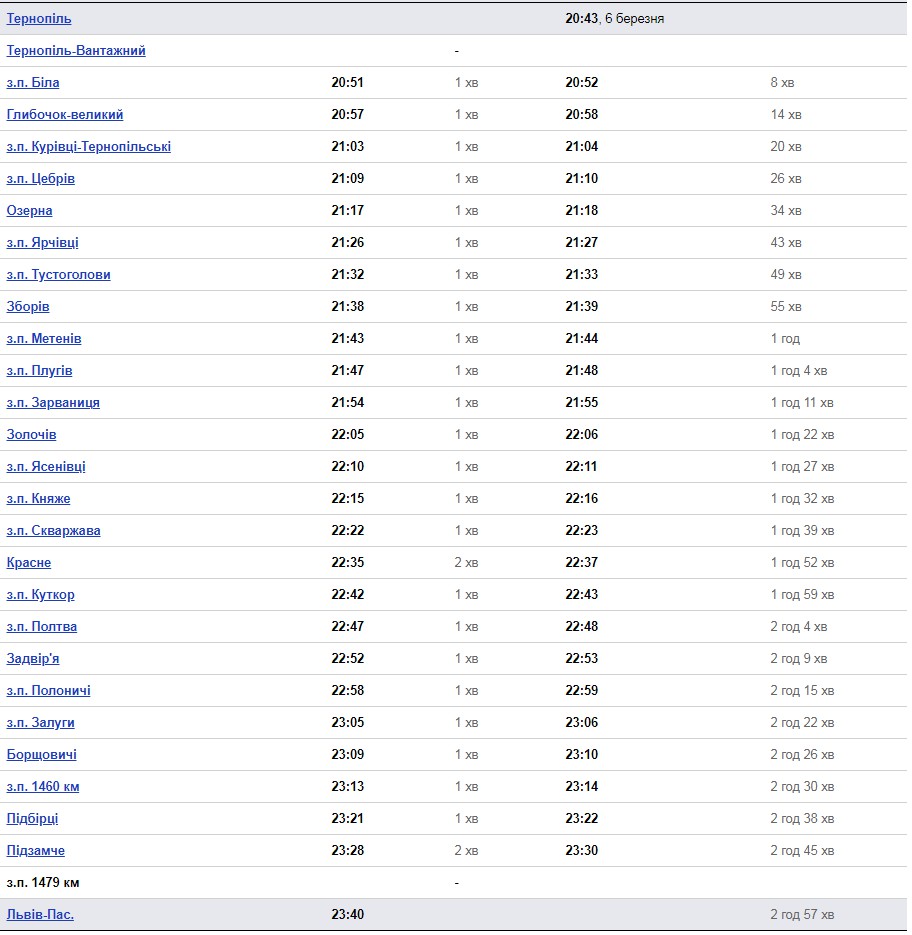Viewport: 912px width, 935px height.
Task: Open the Золочів station link
Action: 32,435
